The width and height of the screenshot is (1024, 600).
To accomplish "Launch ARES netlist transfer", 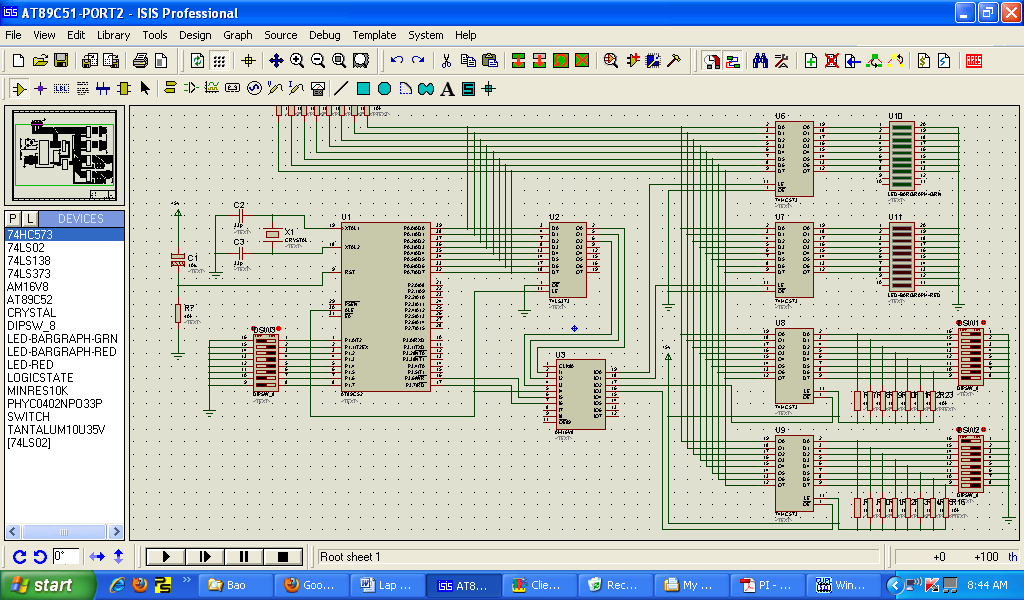I will click(x=974, y=61).
